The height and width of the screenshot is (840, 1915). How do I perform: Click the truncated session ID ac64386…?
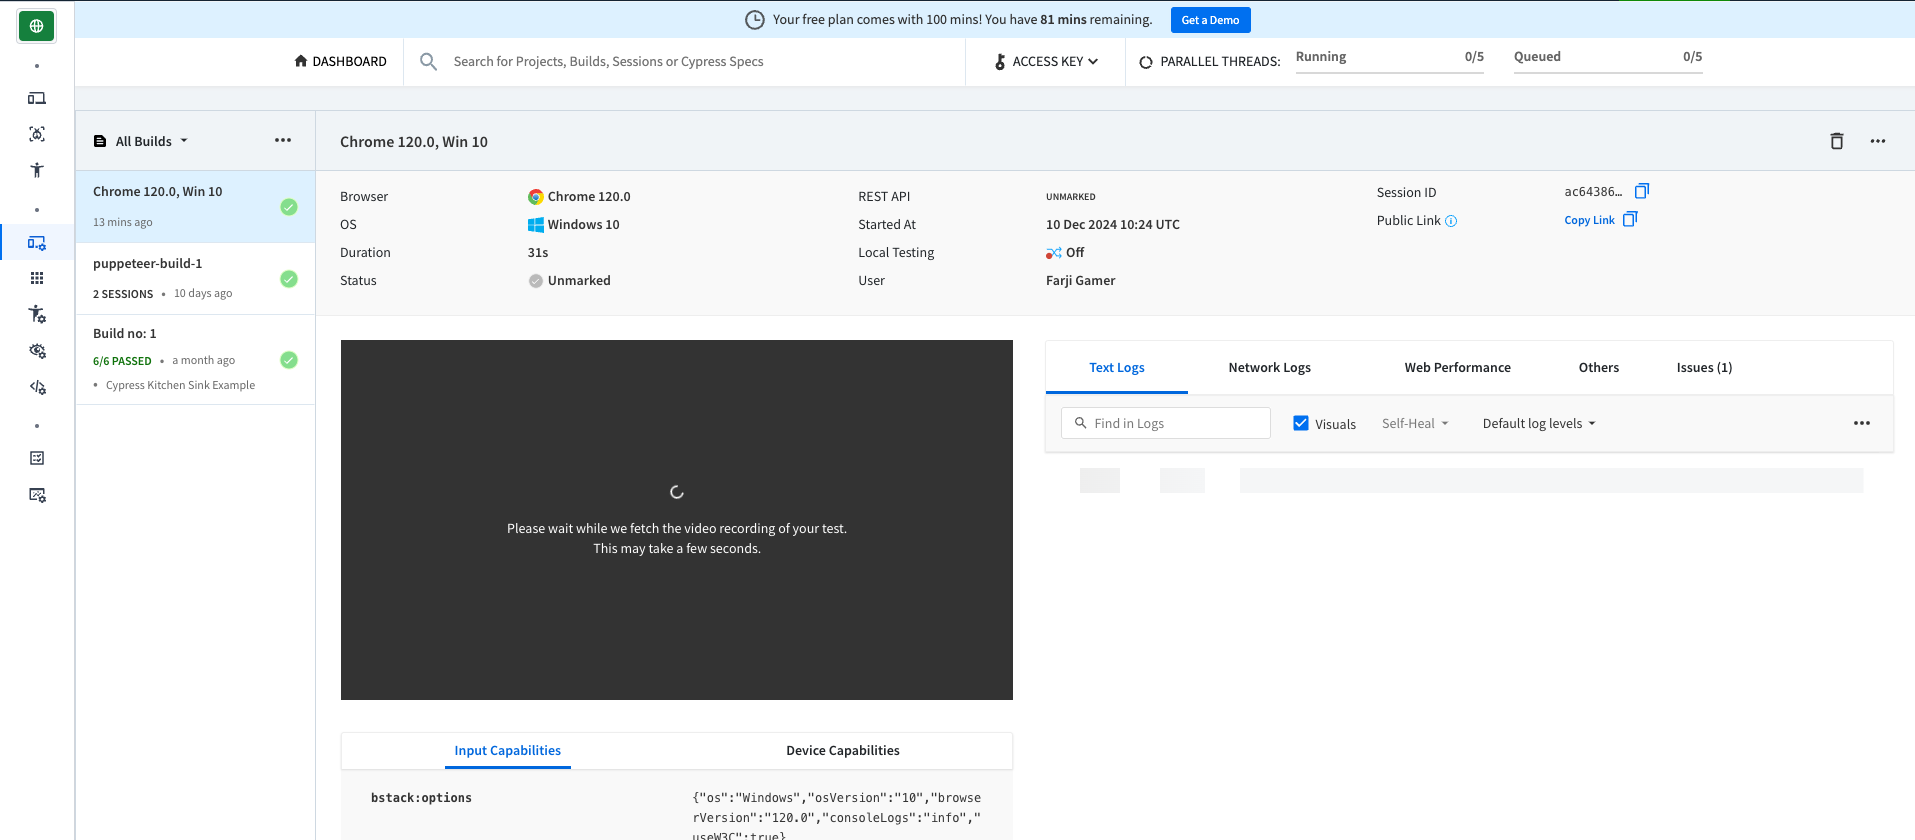(x=1593, y=191)
